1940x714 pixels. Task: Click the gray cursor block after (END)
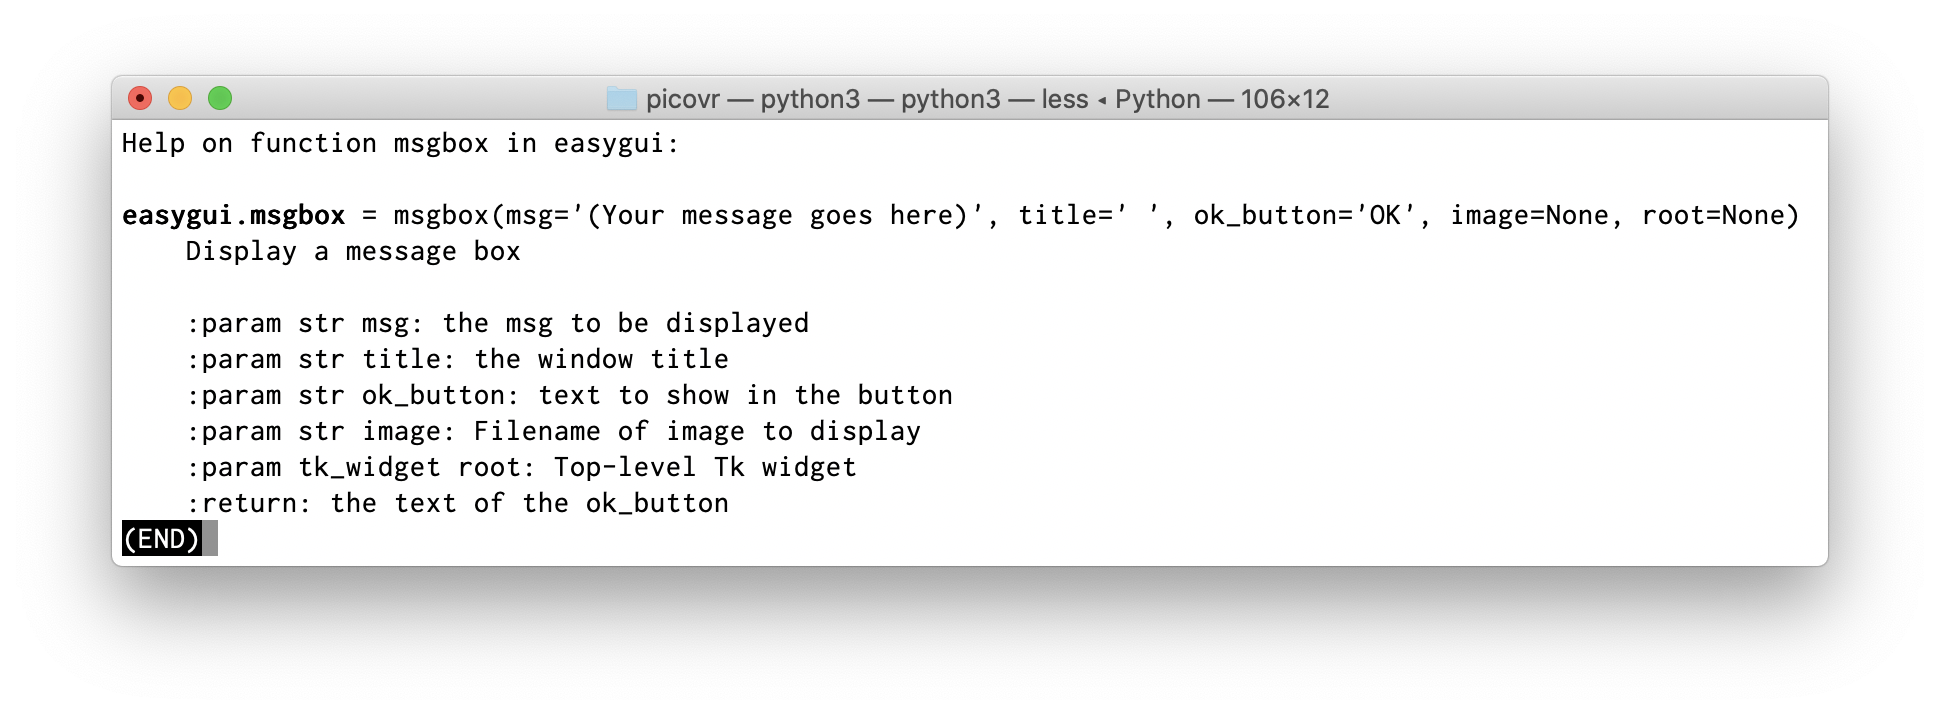click(210, 539)
